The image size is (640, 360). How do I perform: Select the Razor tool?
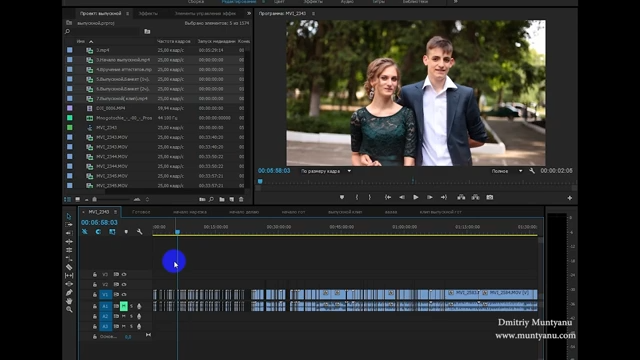[69, 267]
